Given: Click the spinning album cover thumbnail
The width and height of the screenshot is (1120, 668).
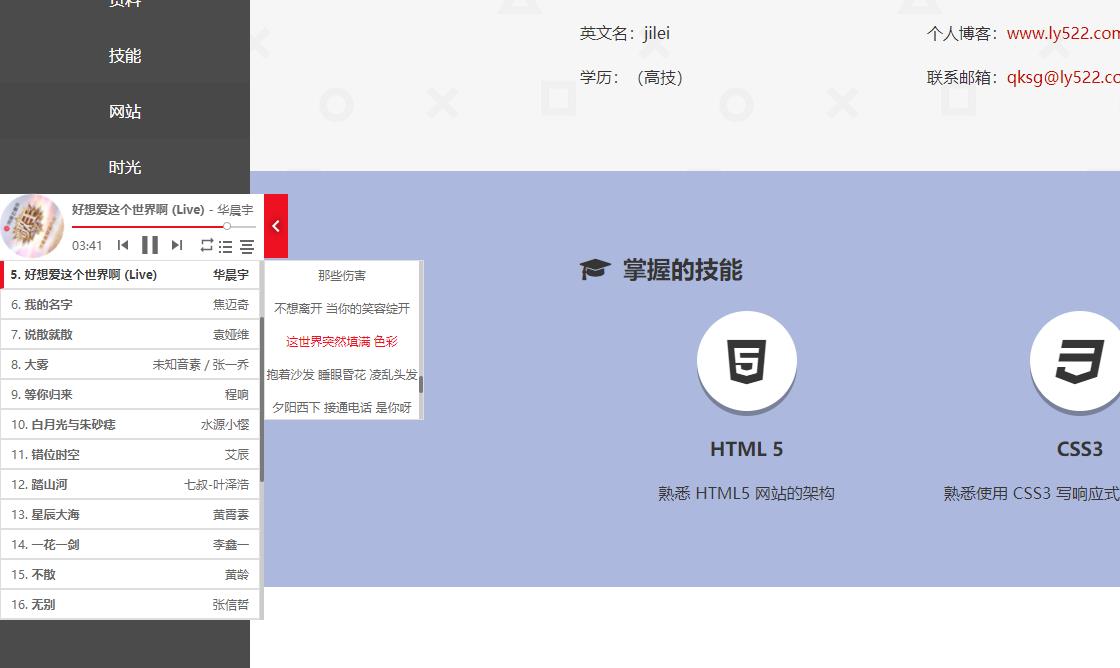Looking at the screenshot, I should [32, 225].
